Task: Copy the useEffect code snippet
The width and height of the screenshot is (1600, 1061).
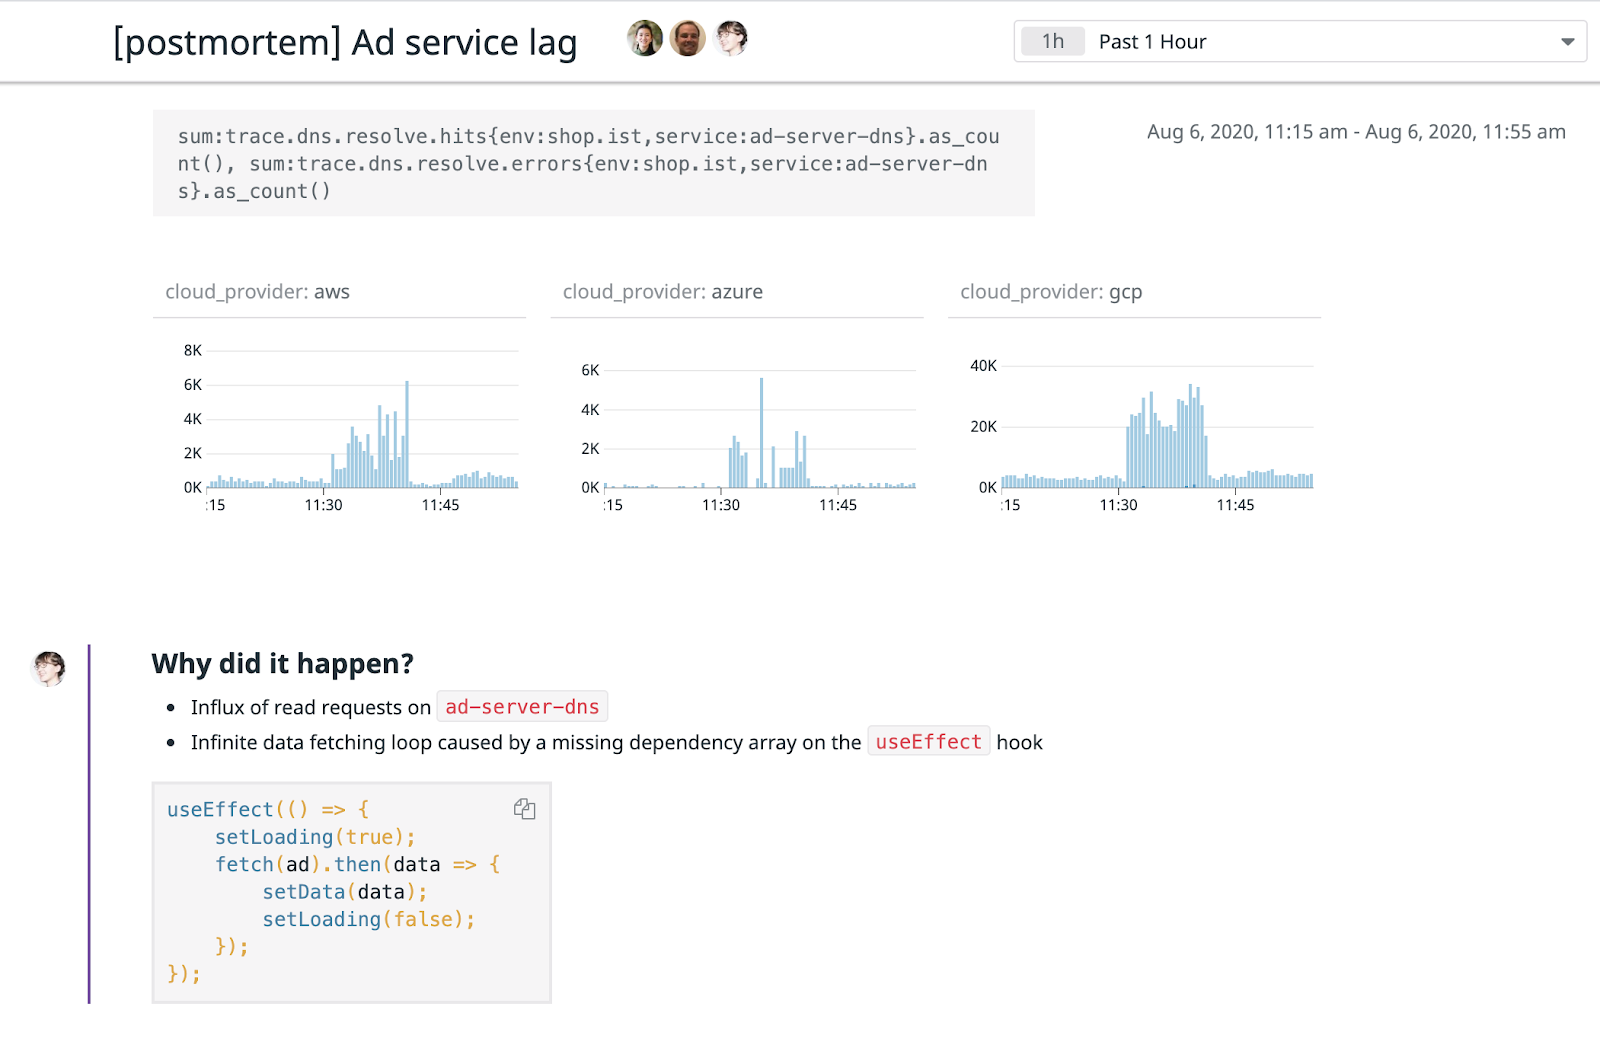Action: (x=524, y=809)
